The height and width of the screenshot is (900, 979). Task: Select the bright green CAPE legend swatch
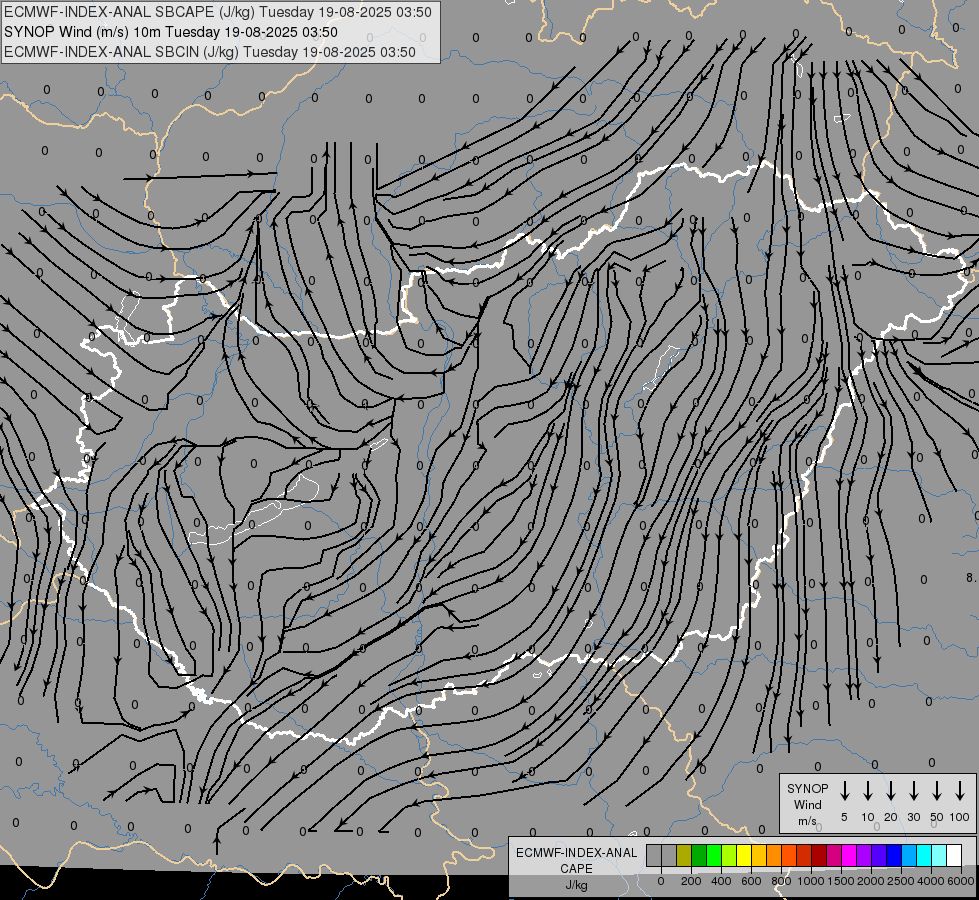click(x=714, y=855)
